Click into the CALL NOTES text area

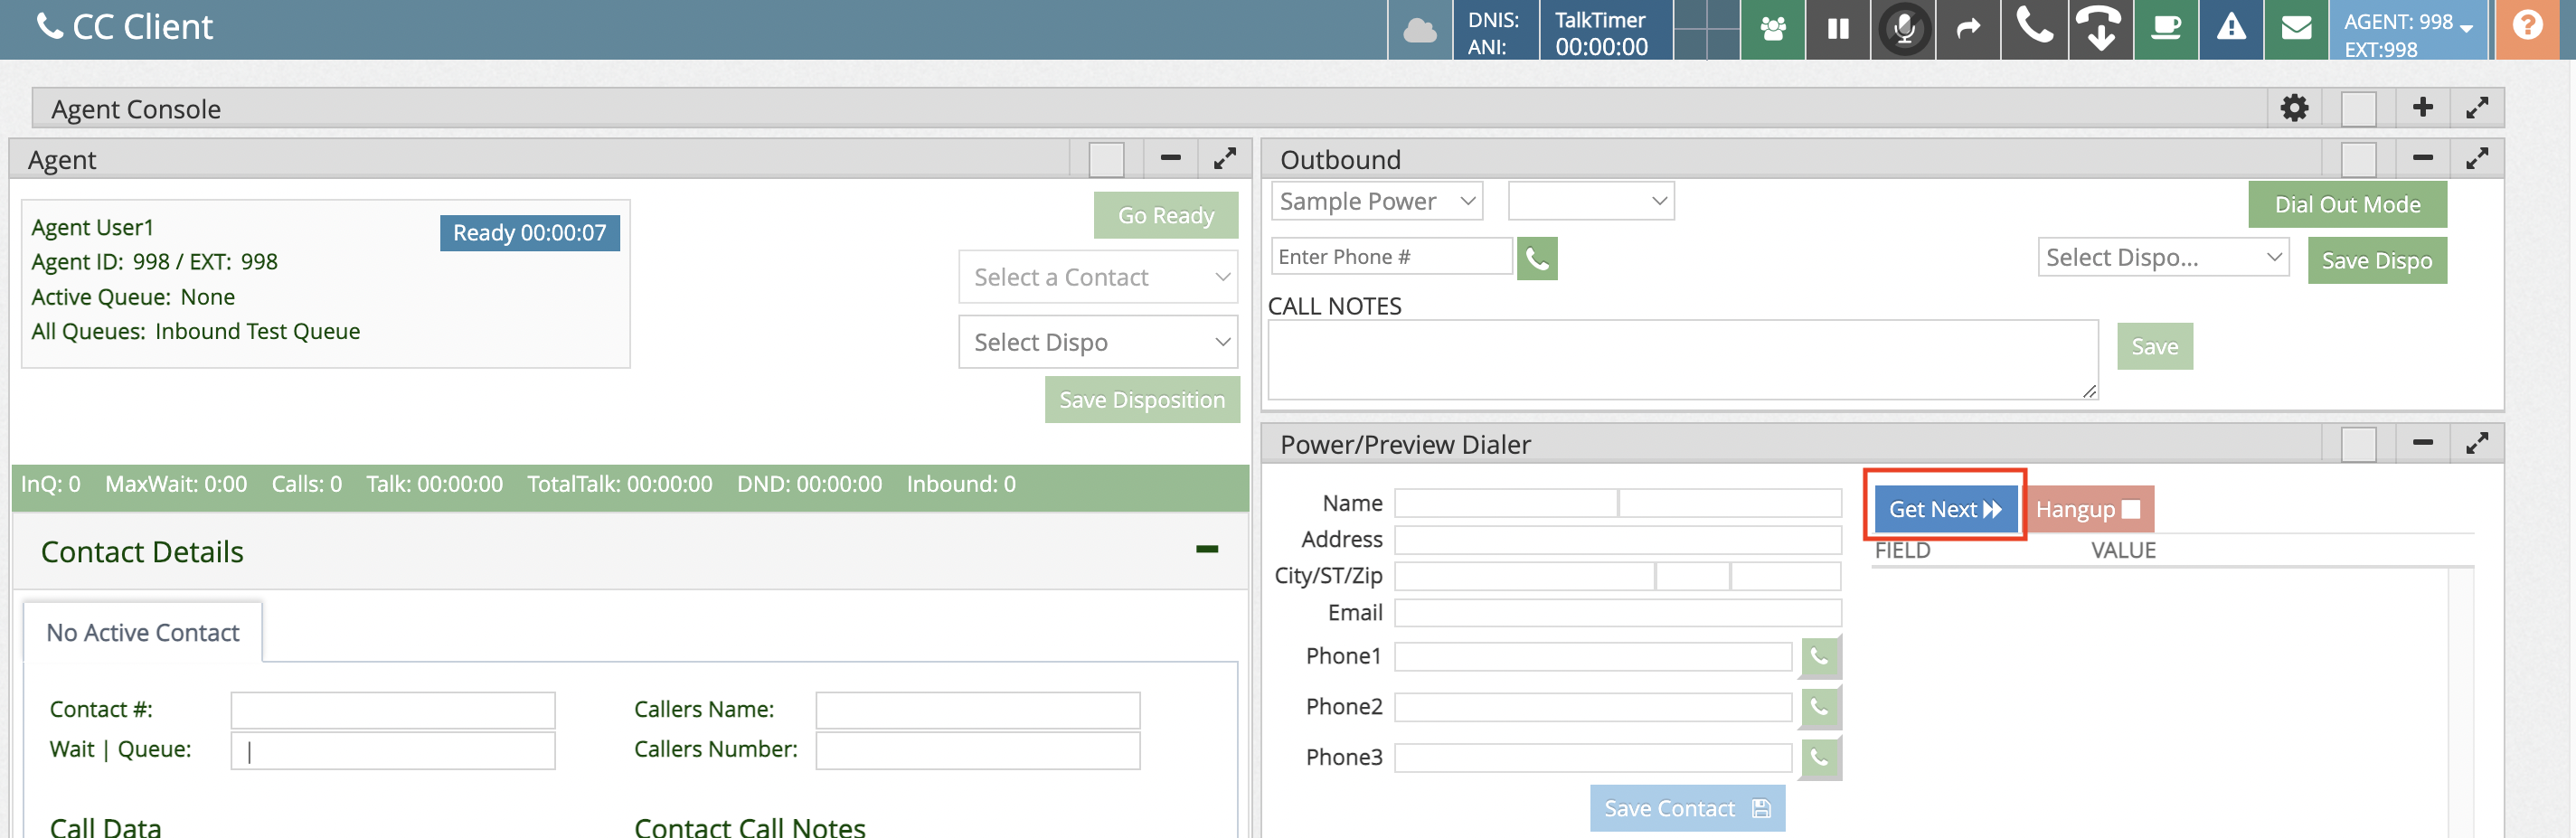click(x=1682, y=360)
